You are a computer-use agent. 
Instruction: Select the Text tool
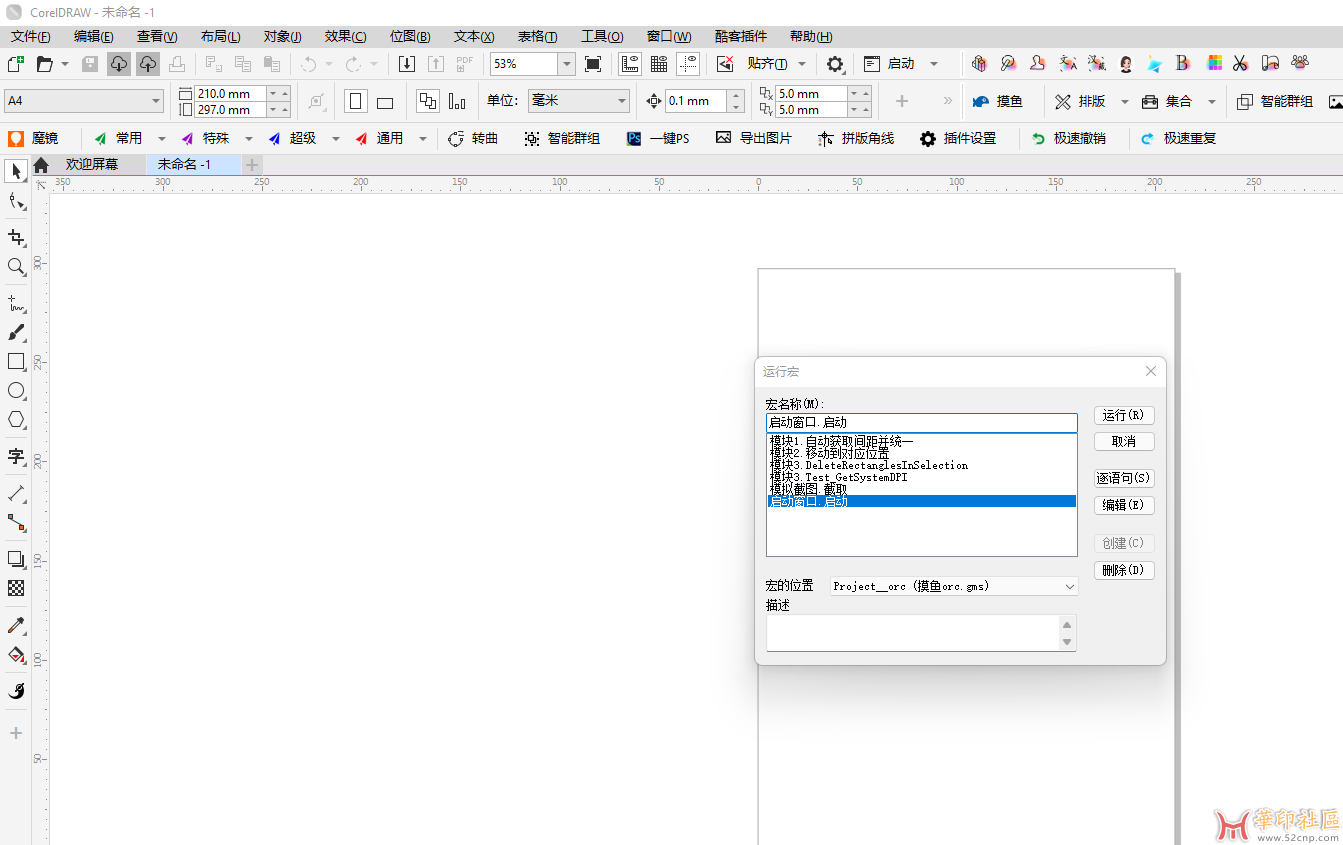point(16,457)
